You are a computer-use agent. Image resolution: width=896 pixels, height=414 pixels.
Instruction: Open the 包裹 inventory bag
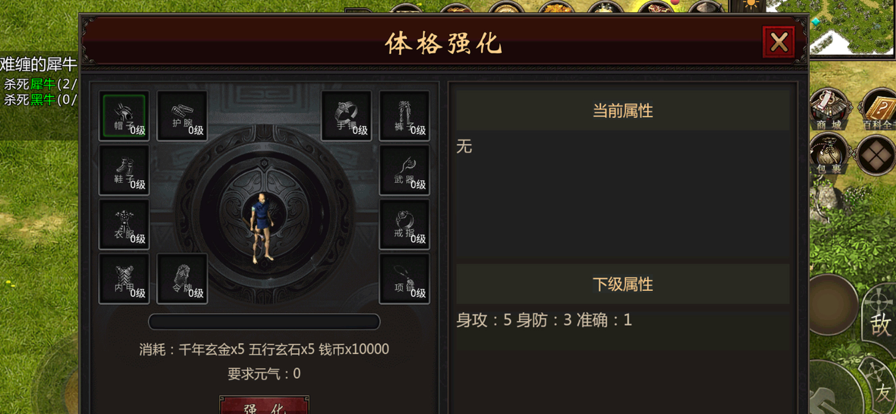tap(830, 154)
